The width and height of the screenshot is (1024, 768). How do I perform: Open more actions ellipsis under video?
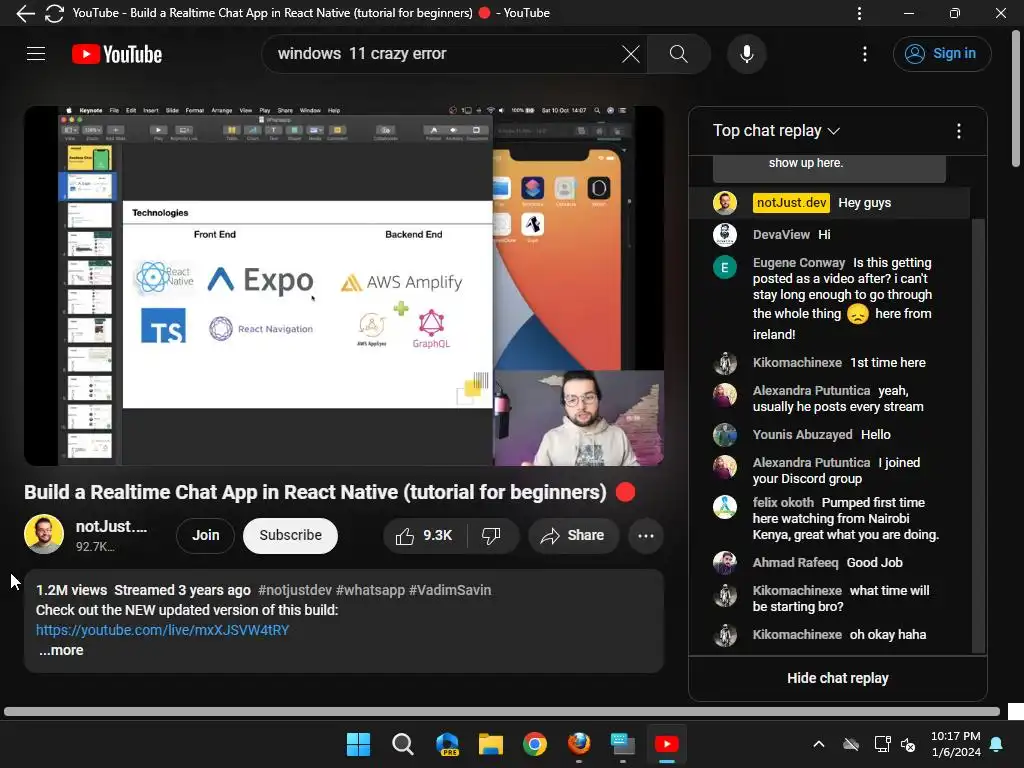646,536
